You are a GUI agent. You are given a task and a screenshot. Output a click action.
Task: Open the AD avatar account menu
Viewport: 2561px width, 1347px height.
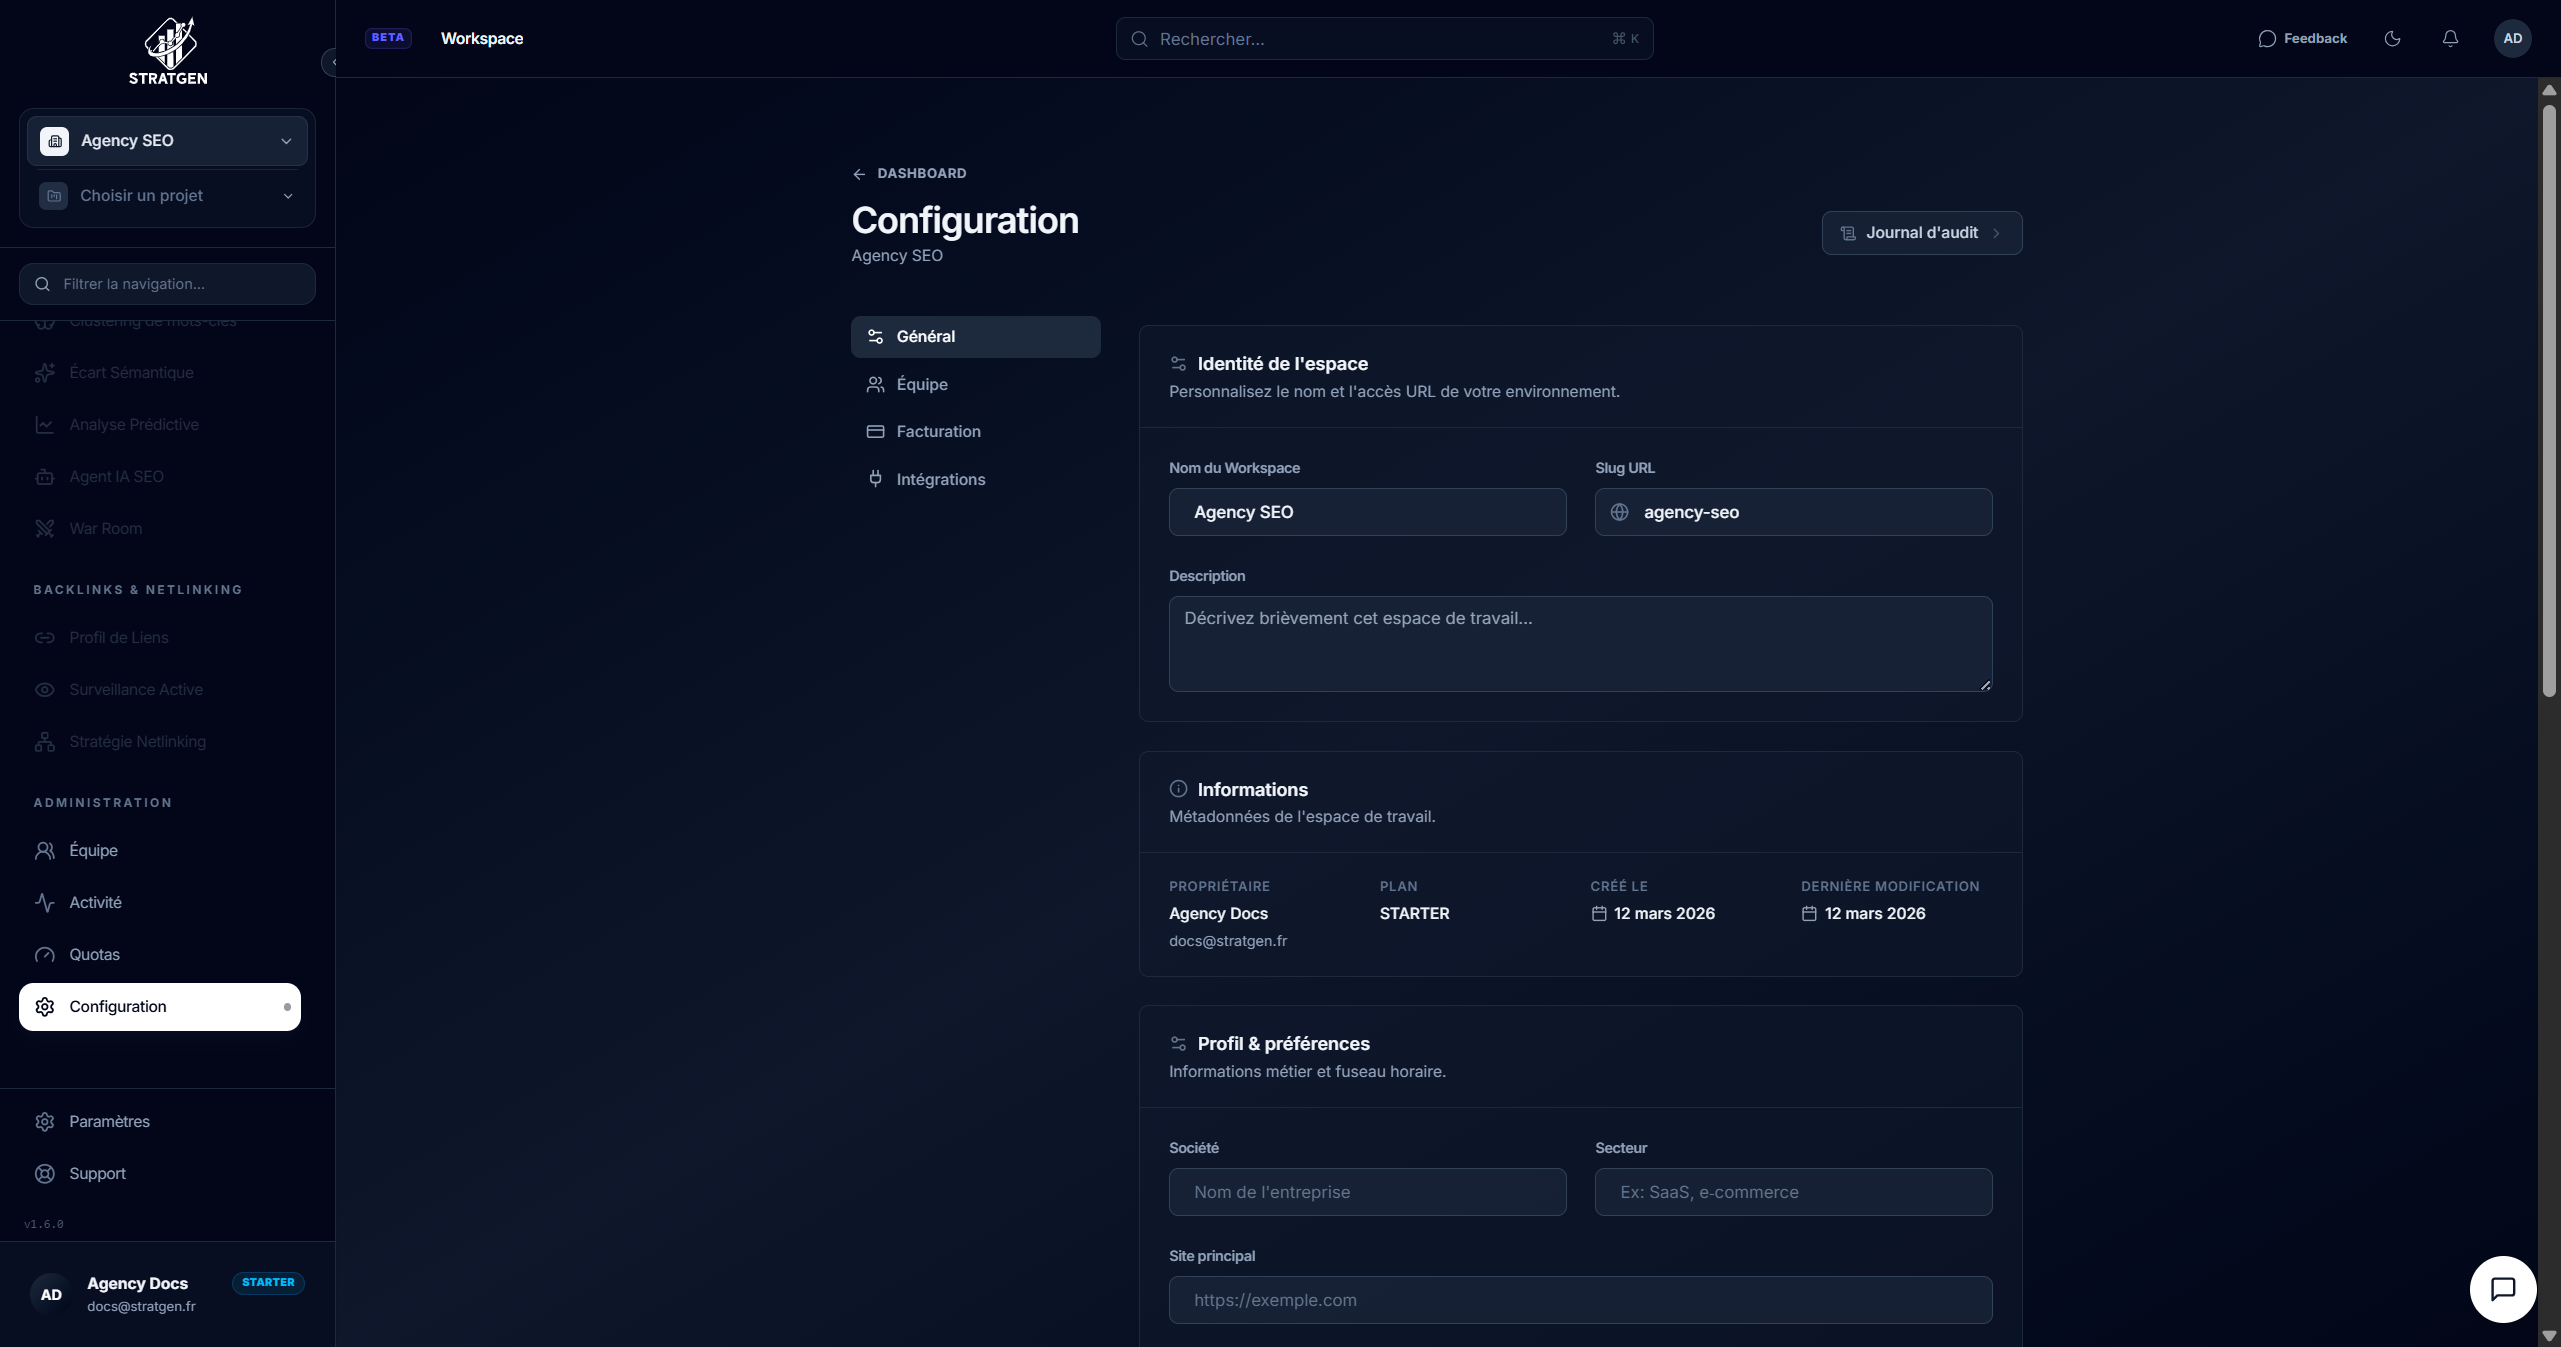tap(2513, 38)
